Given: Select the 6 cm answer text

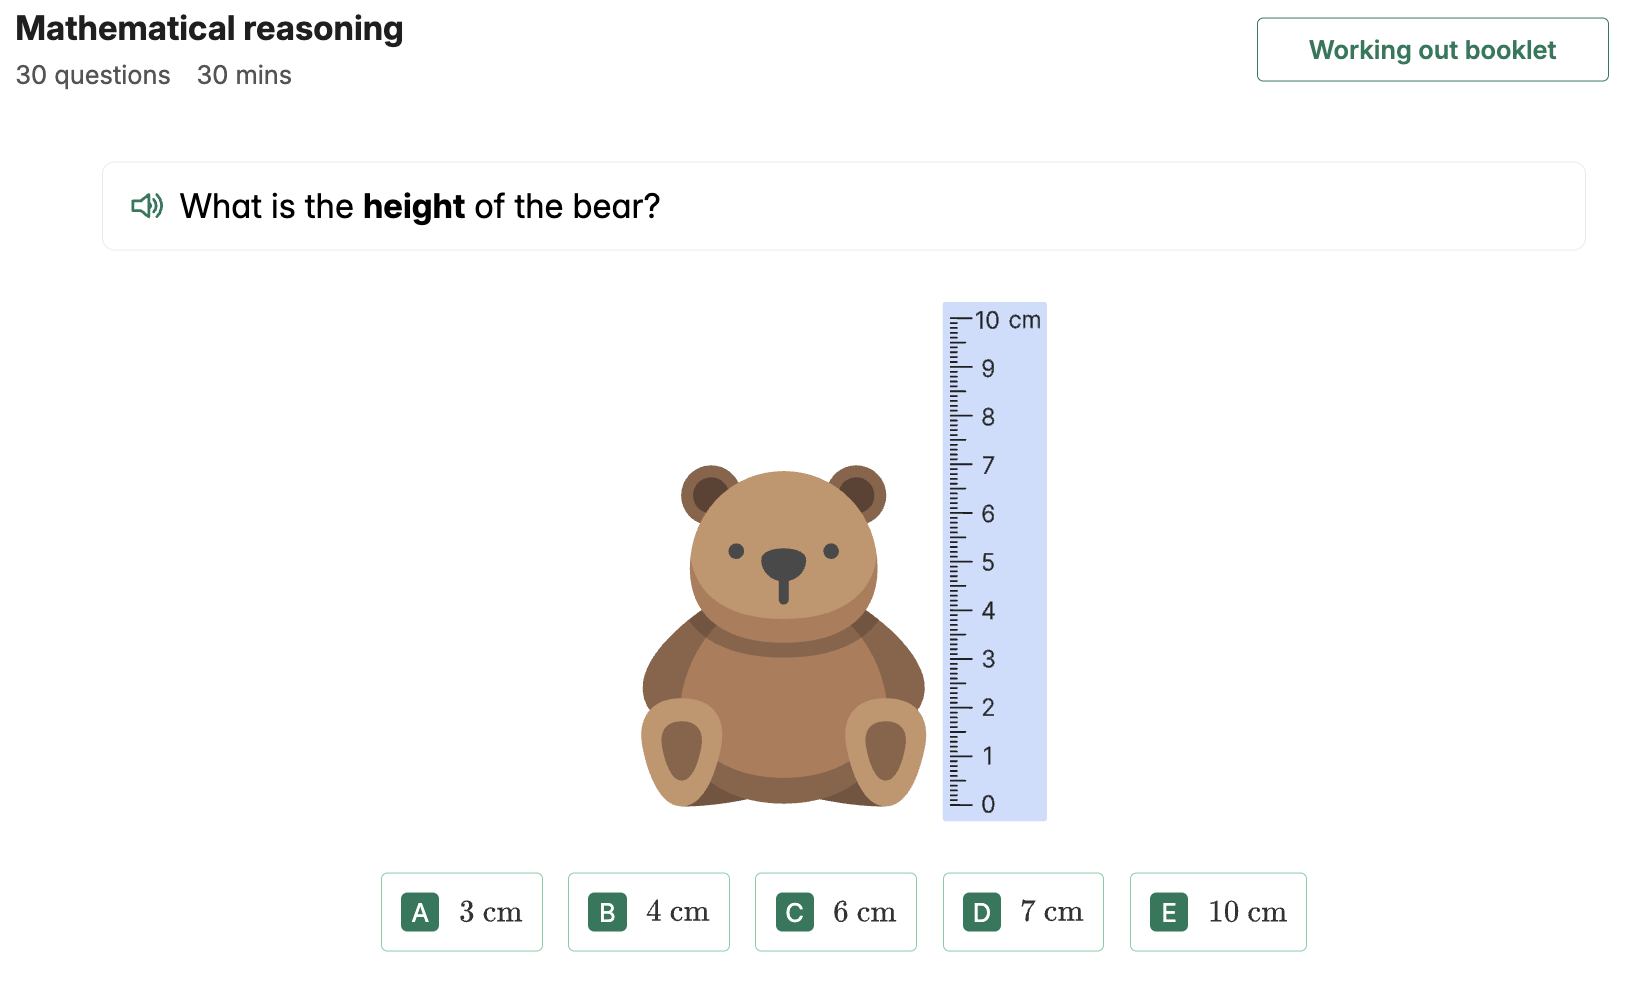Looking at the screenshot, I should (864, 912).
